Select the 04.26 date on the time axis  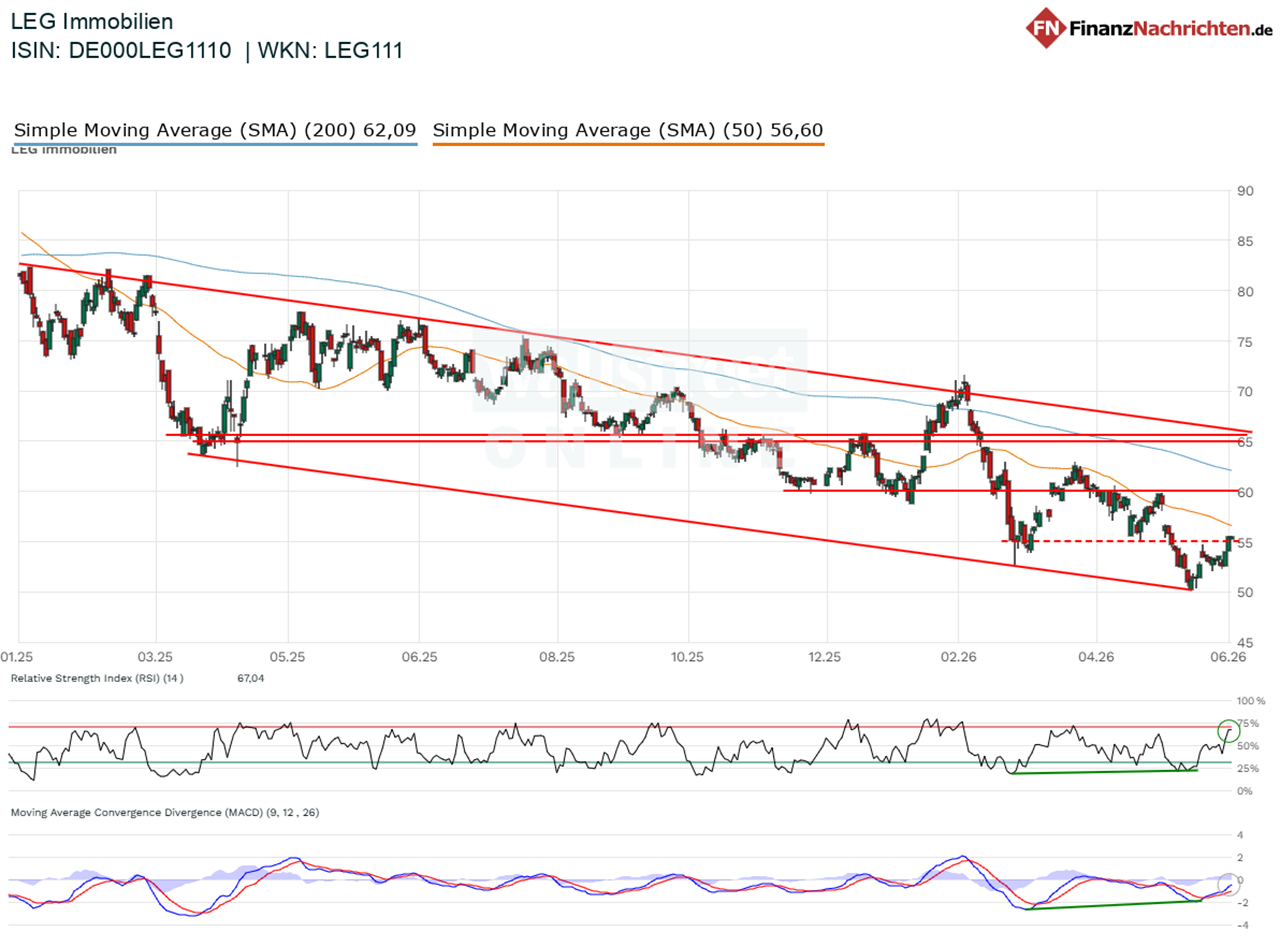[x=1096, y=657]
